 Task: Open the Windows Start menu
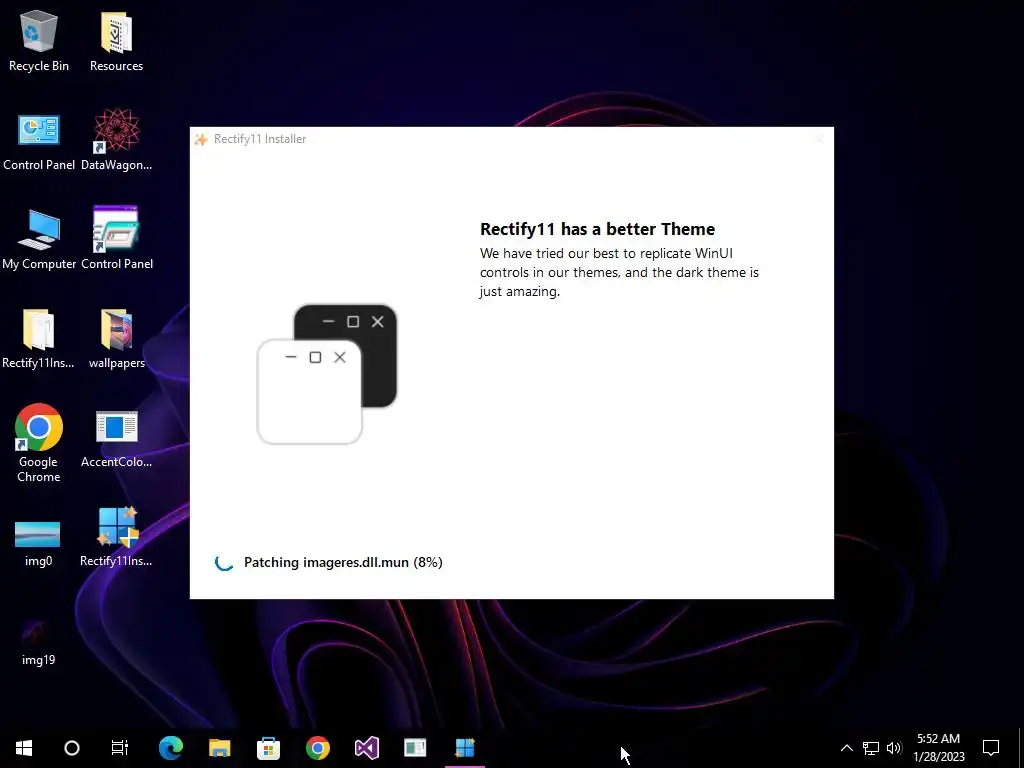[x=24, y=748]
